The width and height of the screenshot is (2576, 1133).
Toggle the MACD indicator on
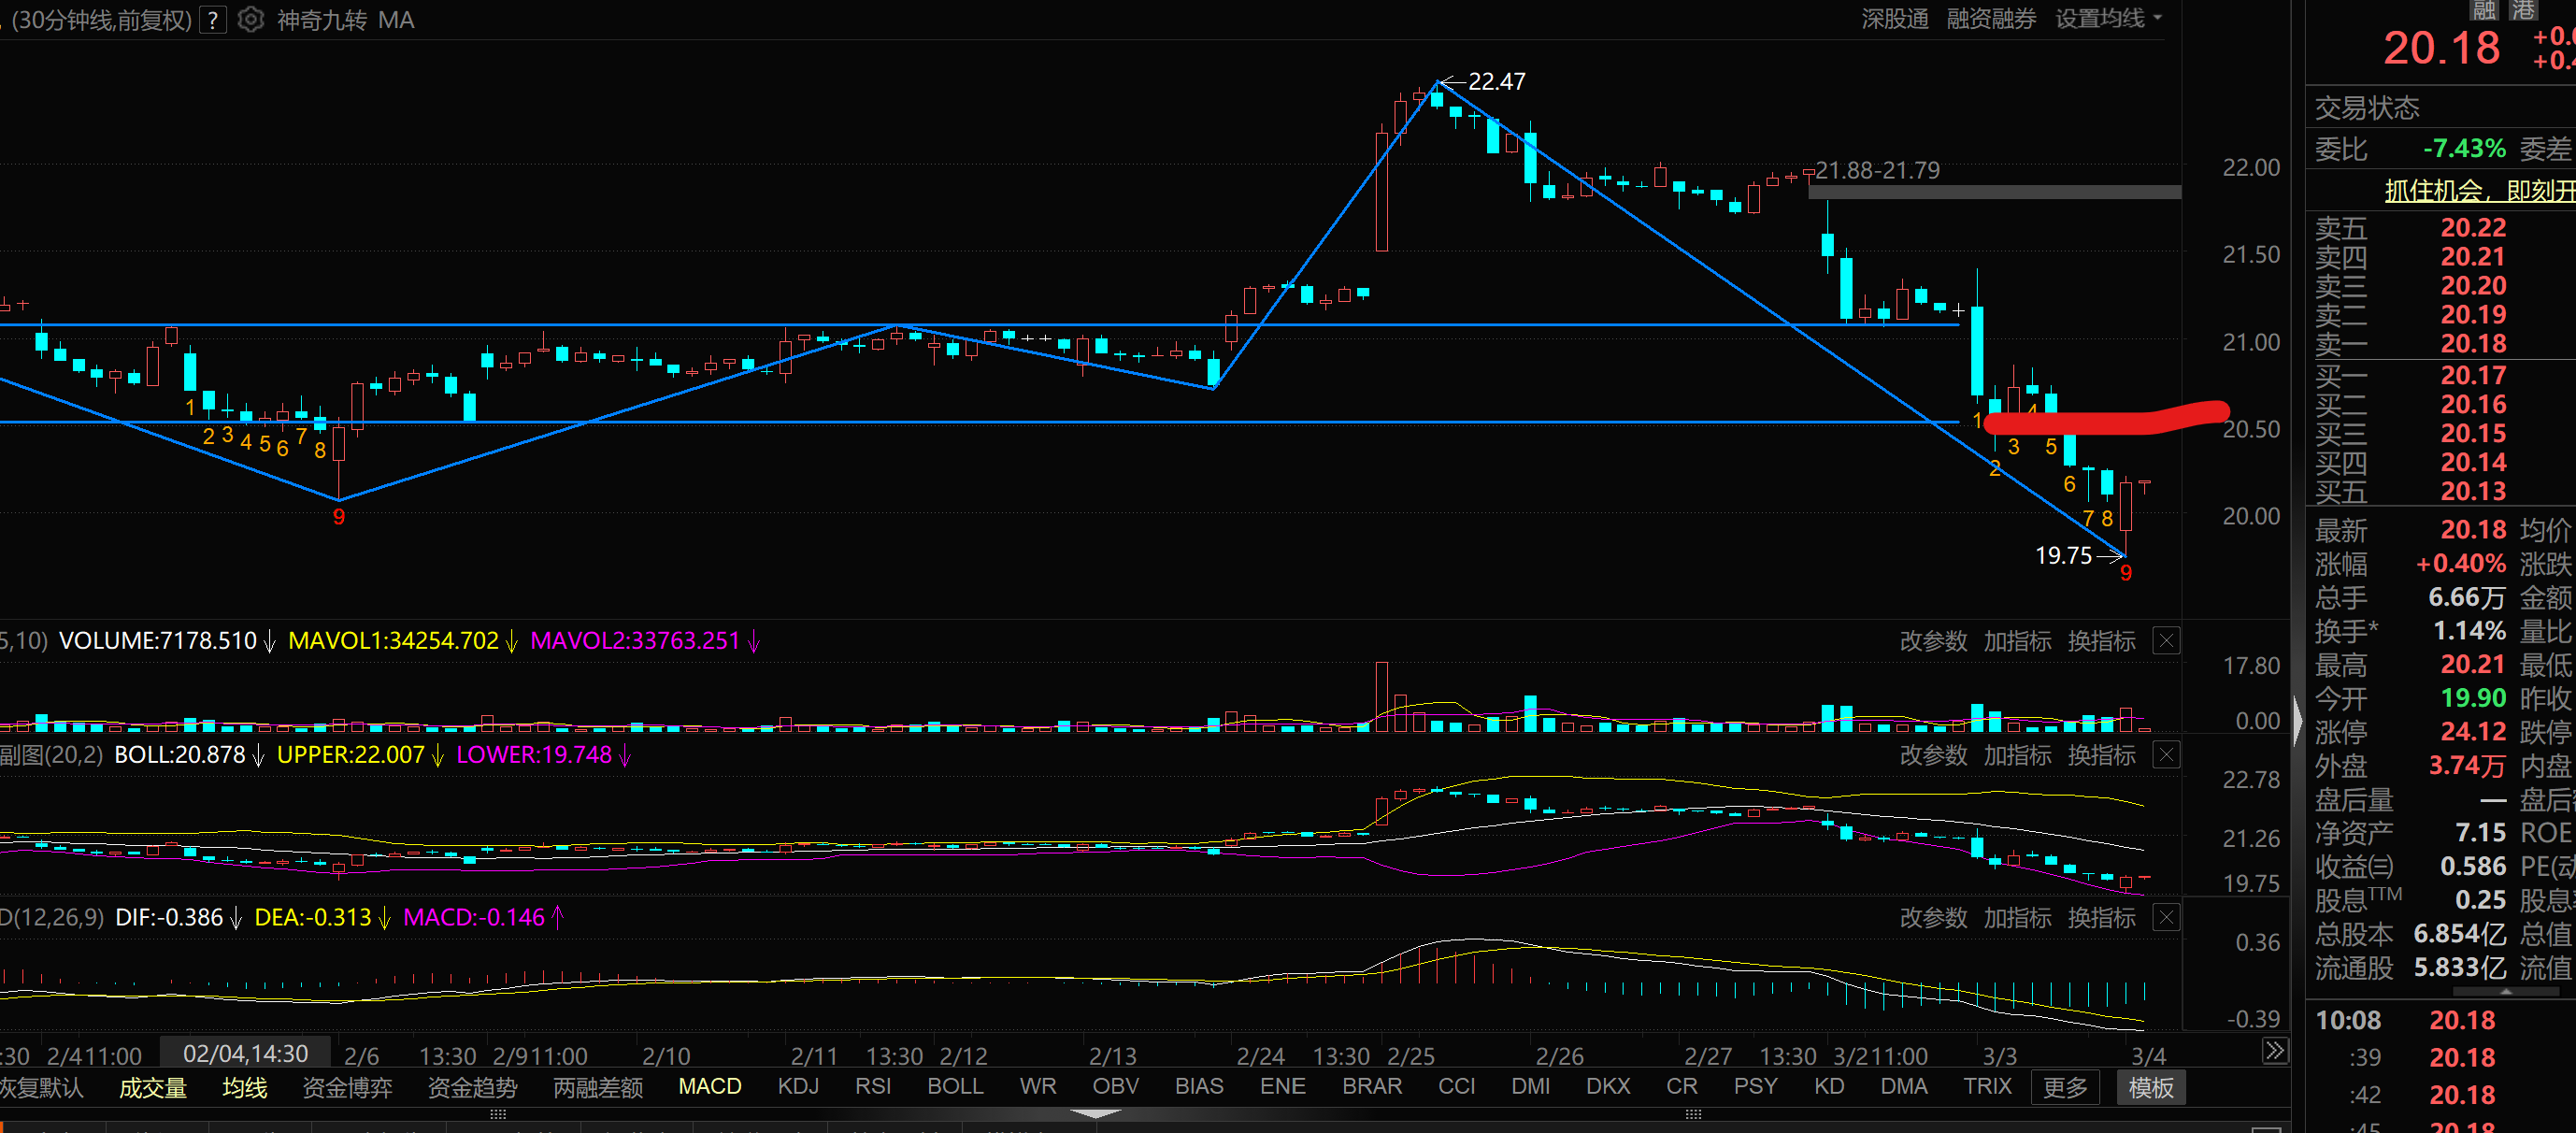point(709,1087)
